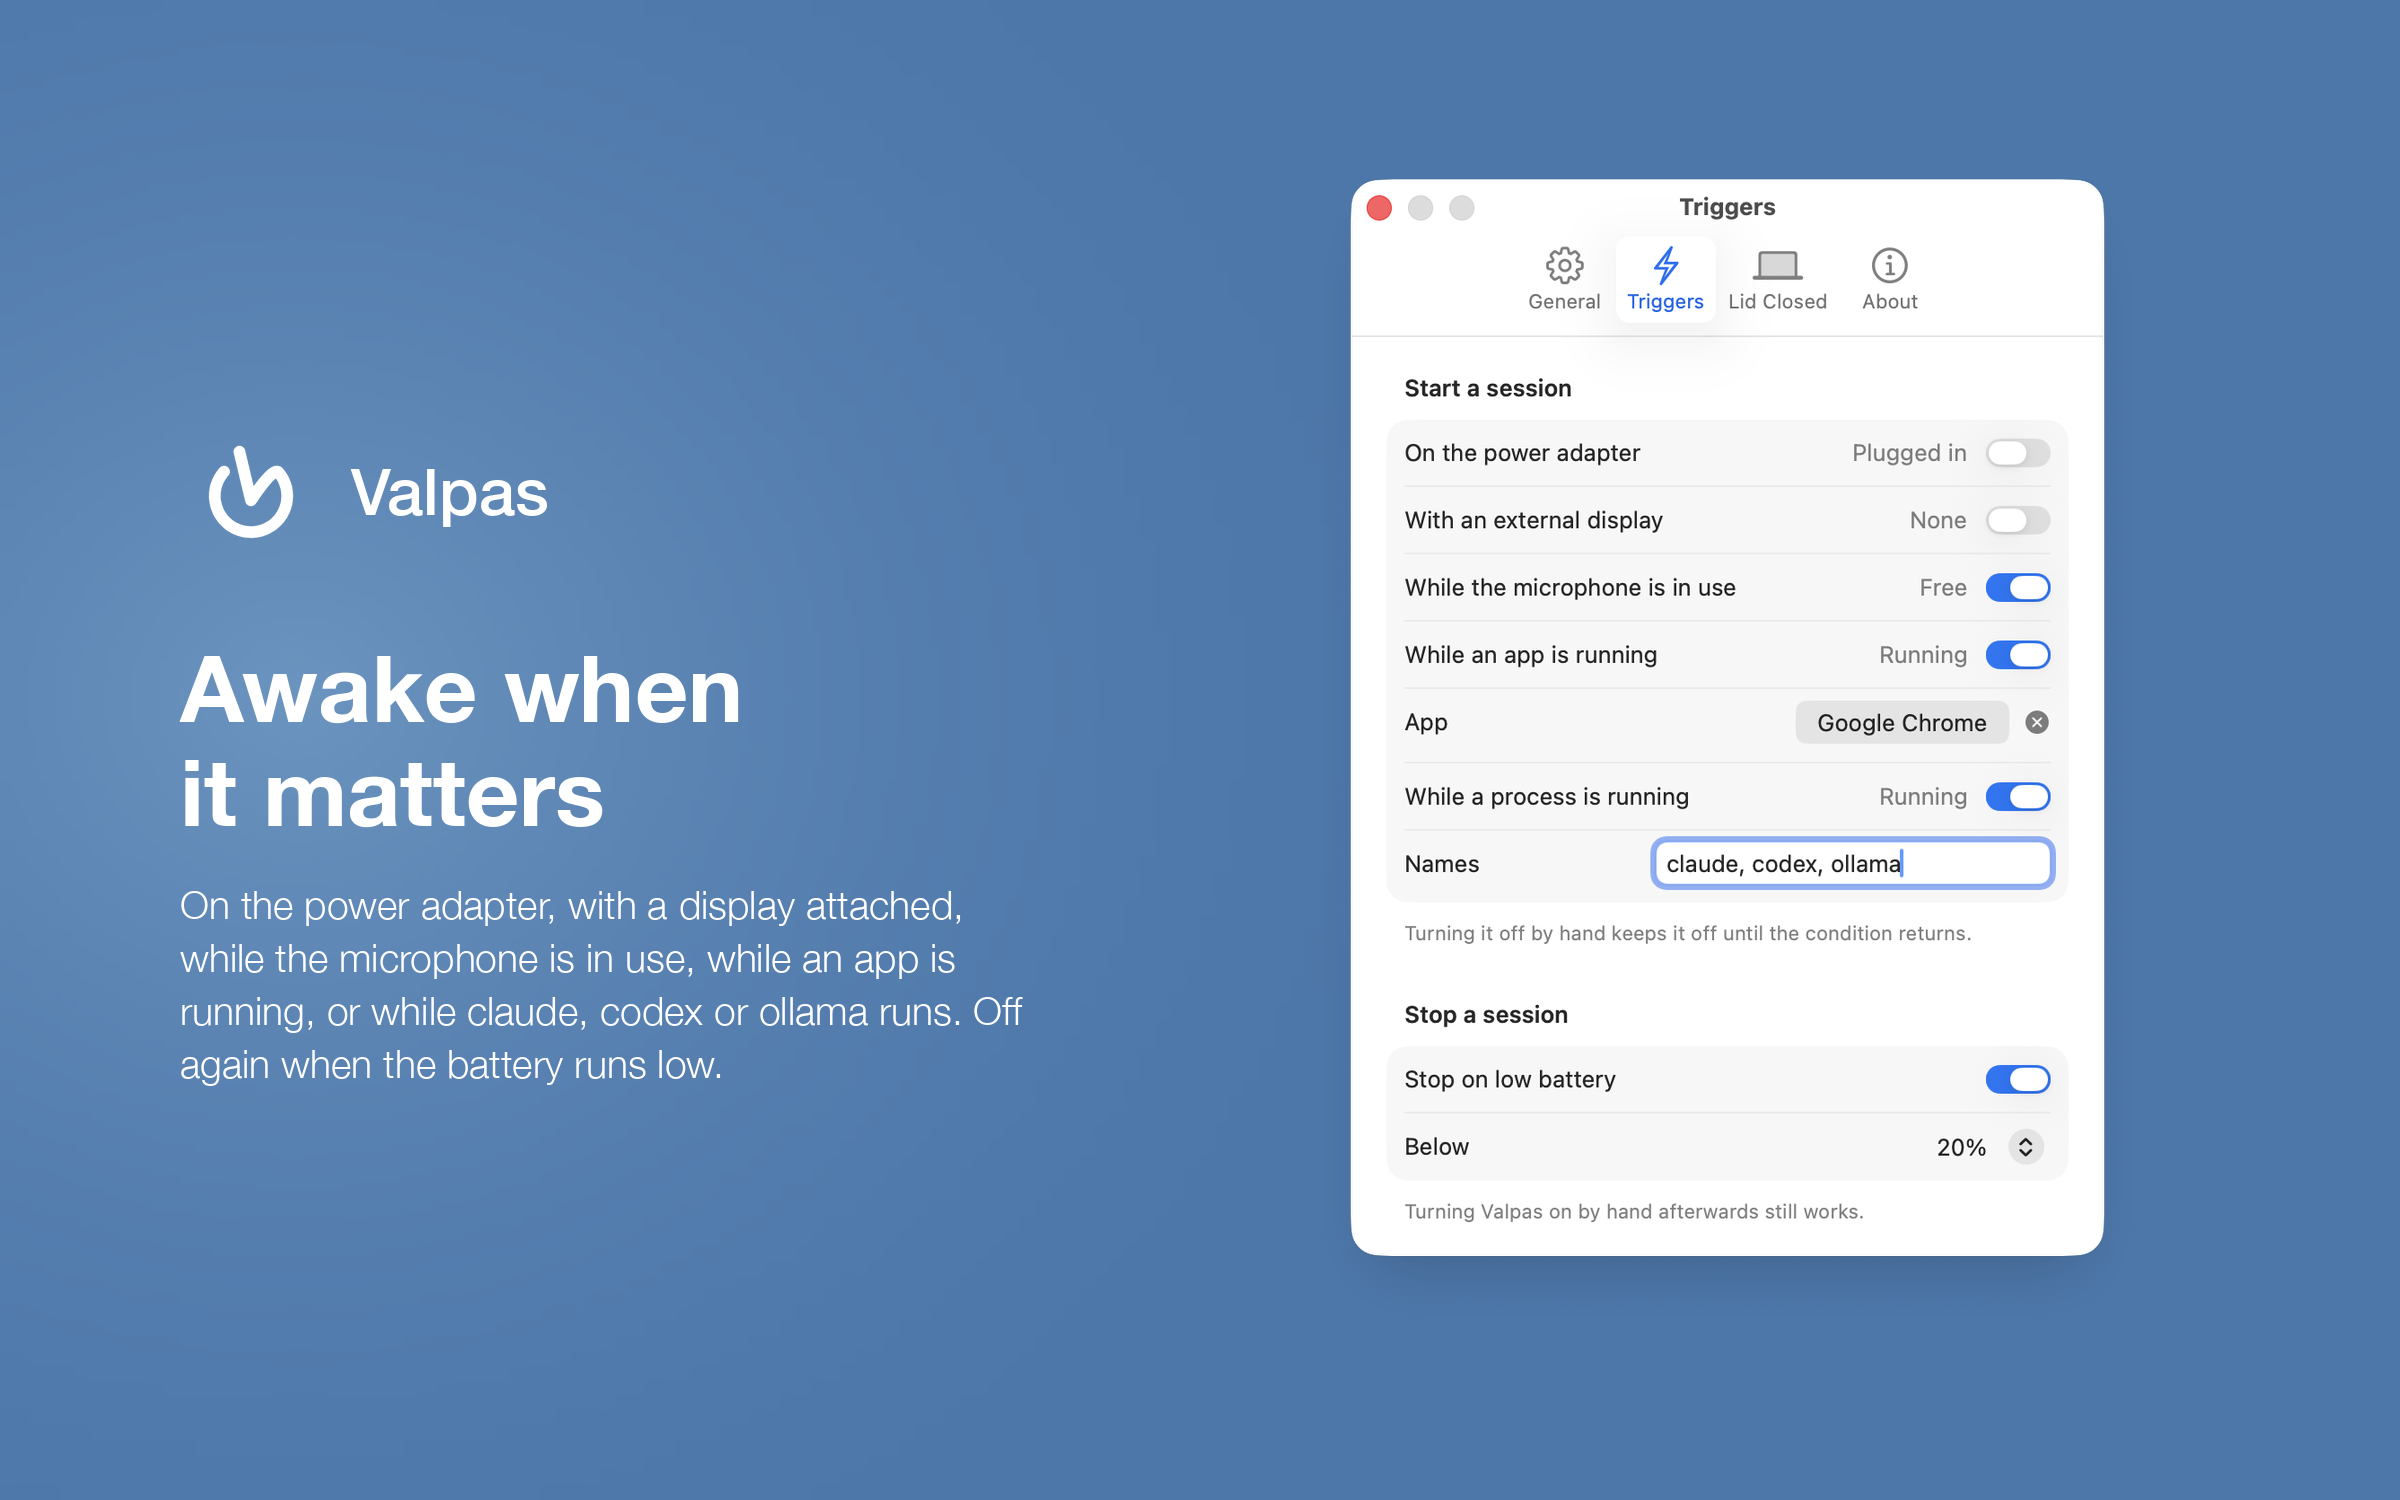Remove Google Chrome with the clear icon
This screenshot has width=2400, height=1500.
point(2036,722)
